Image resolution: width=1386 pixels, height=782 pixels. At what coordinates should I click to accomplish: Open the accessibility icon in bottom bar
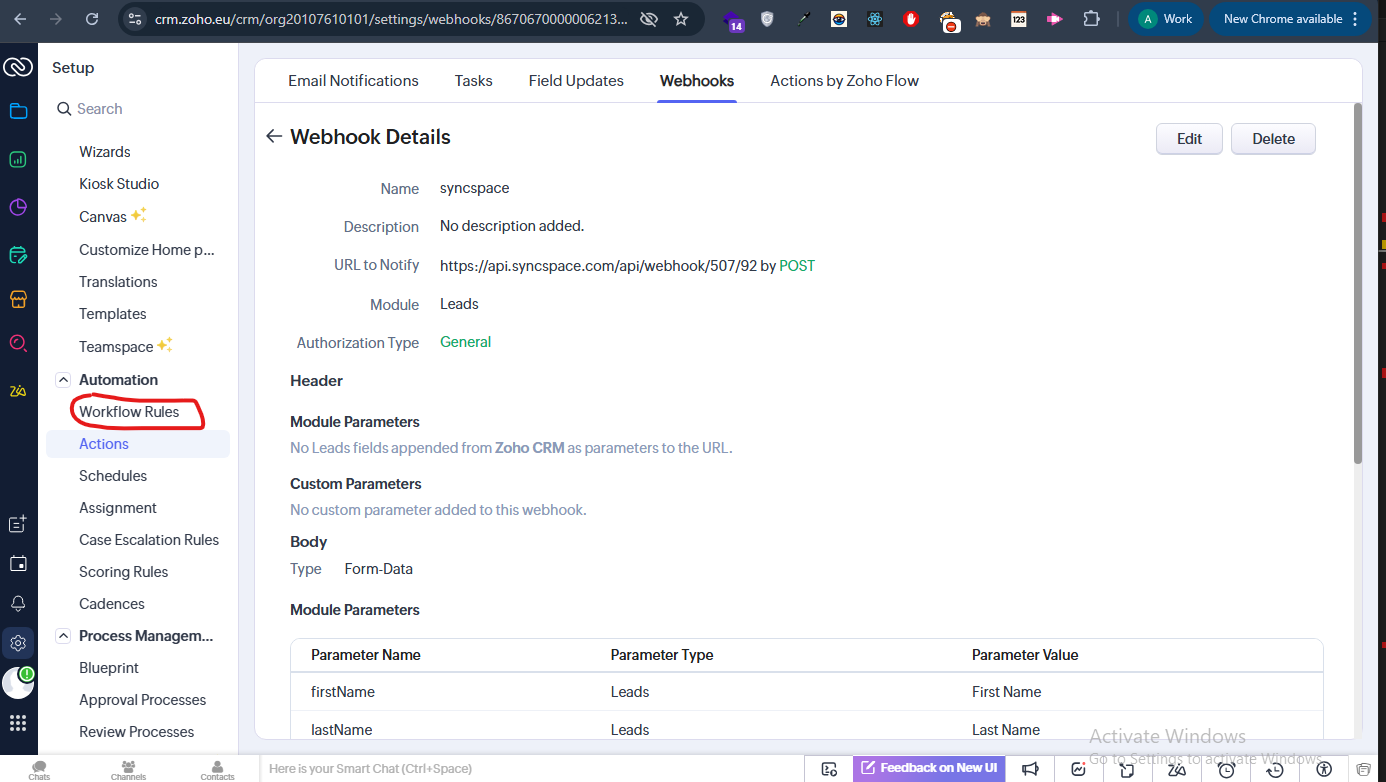point(1324,768)
